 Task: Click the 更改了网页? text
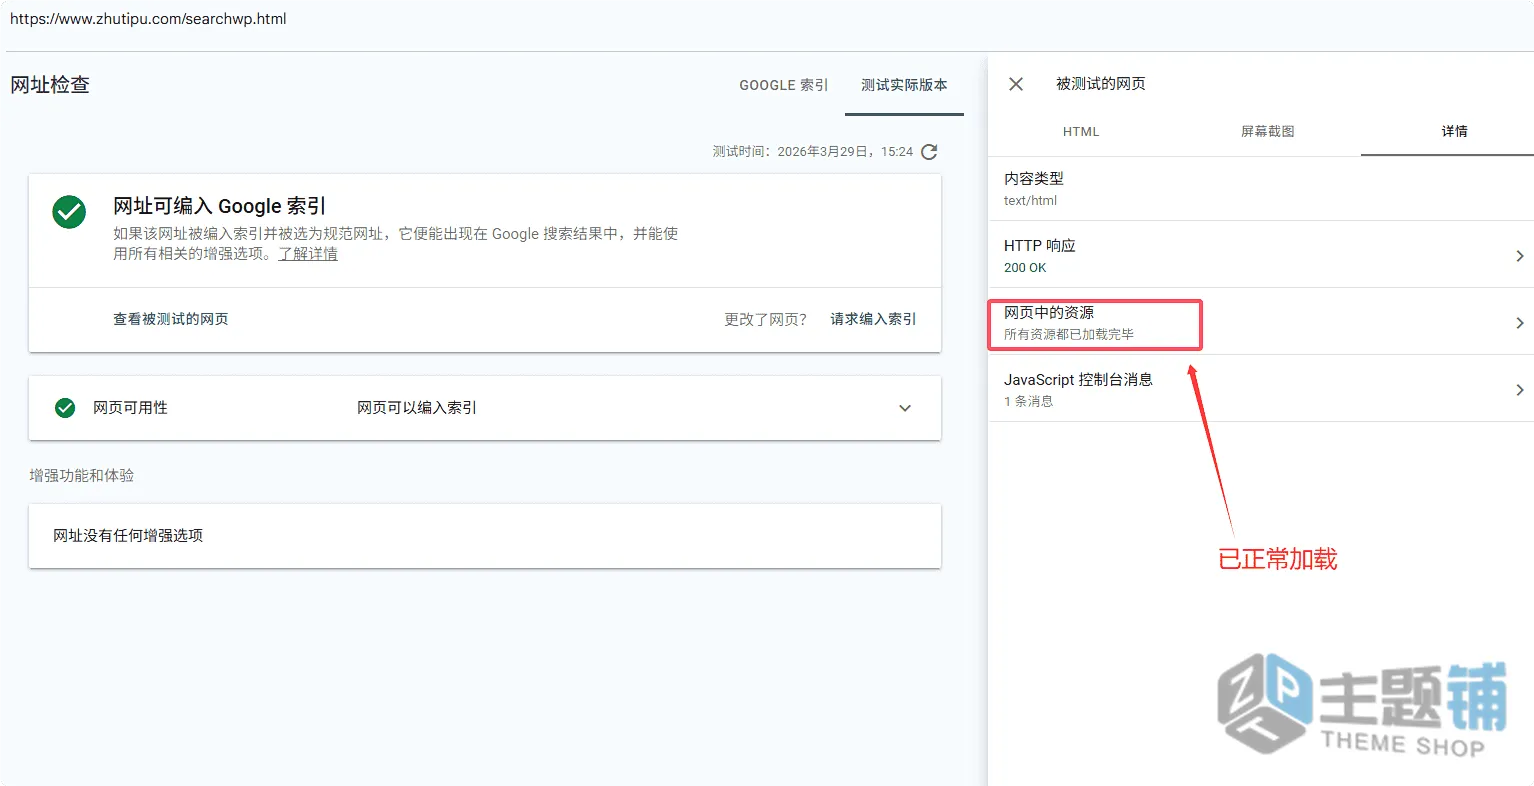point(766,319)
